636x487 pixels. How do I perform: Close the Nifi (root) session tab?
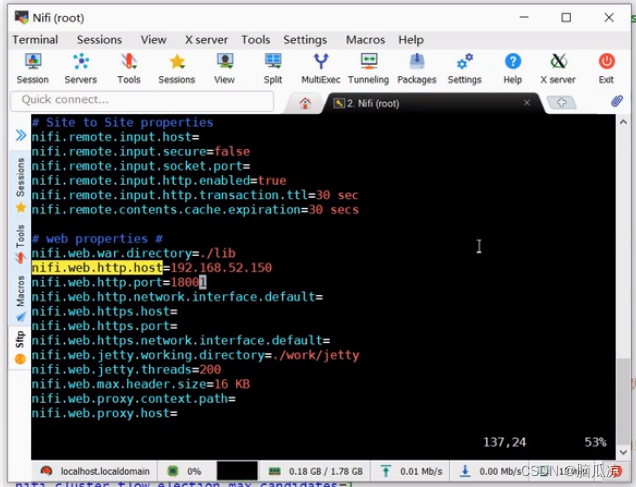click(x=527, y=103)
